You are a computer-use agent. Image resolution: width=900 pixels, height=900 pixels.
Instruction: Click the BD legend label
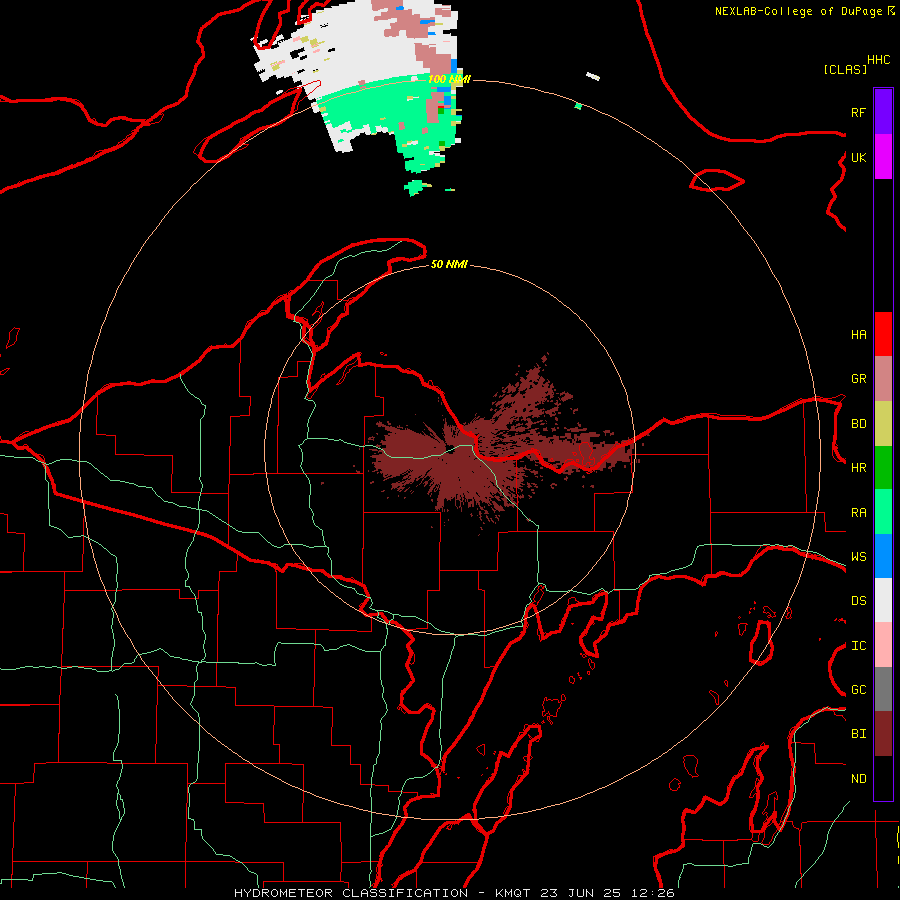[x=858, y=424]
